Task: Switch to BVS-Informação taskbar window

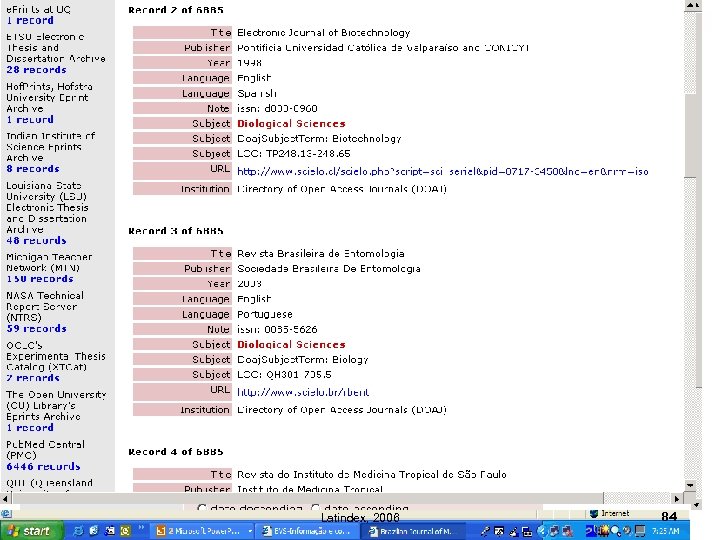Action: click(x=309, y=531)
